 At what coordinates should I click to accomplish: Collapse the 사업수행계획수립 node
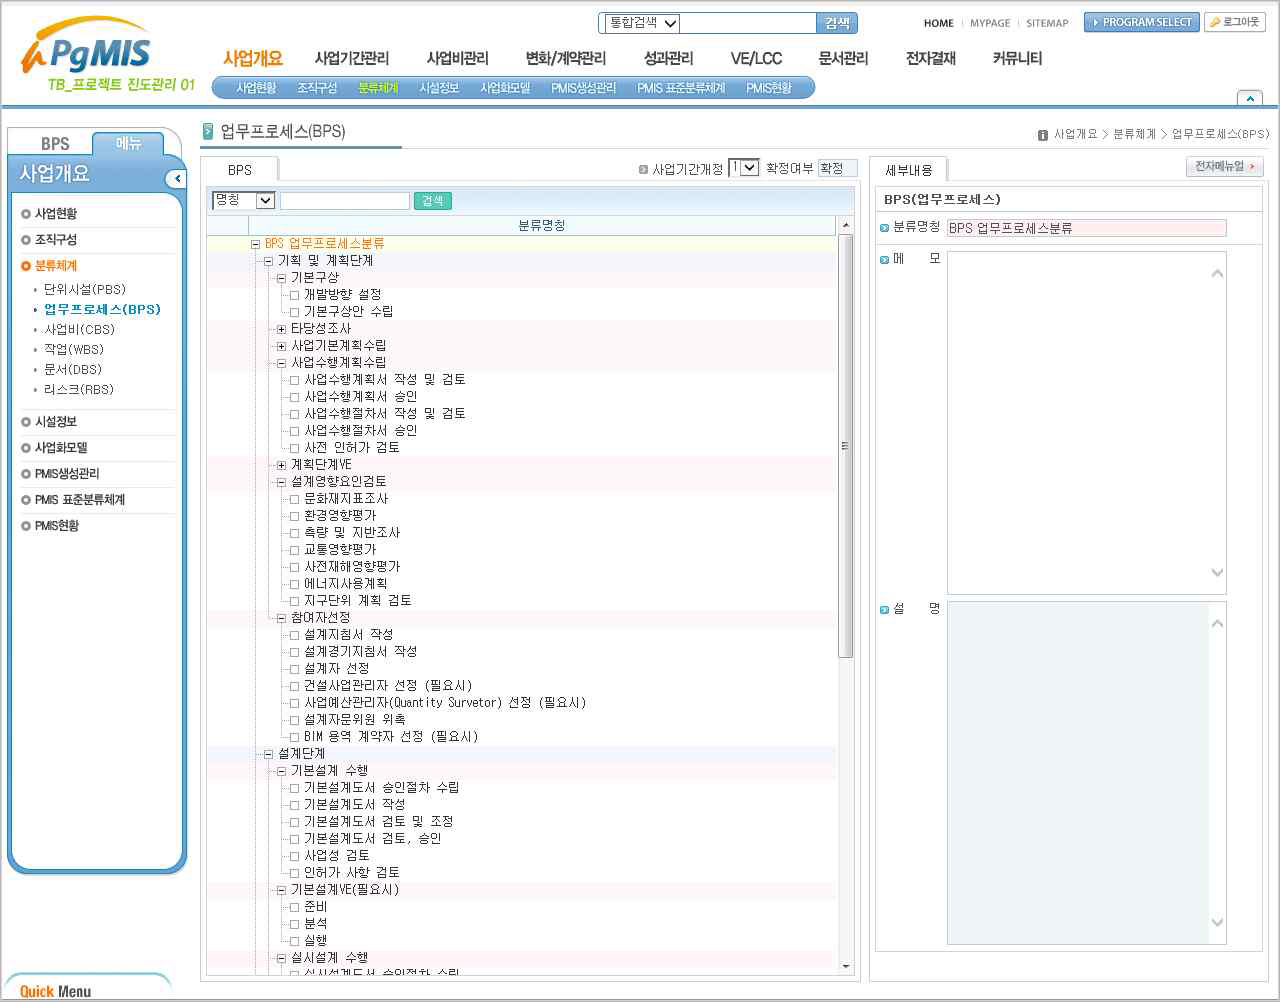[x=281, y=363]
